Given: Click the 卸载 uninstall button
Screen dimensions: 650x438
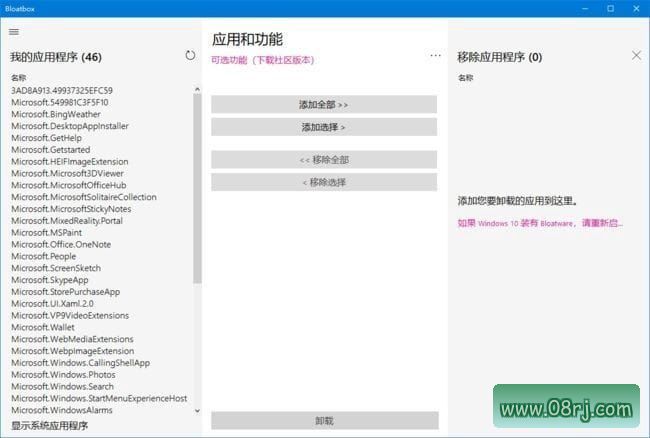Looking at the screenshot, I should (325, 421).
